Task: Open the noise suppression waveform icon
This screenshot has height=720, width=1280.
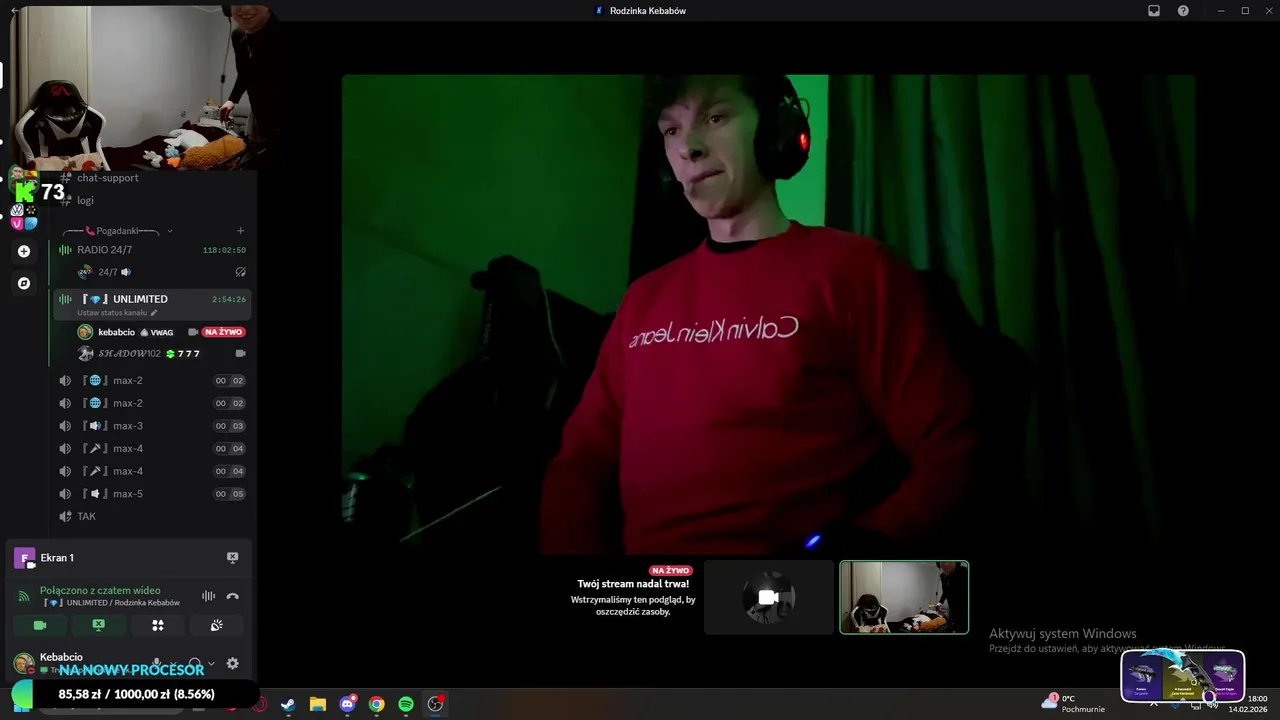Action: point(208,596)
